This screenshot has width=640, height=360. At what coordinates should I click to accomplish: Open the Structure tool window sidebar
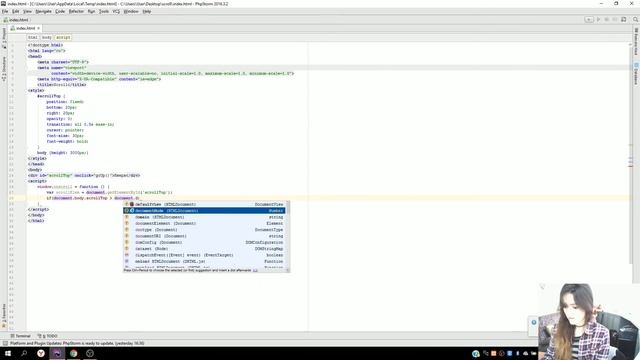click(4, 68)
